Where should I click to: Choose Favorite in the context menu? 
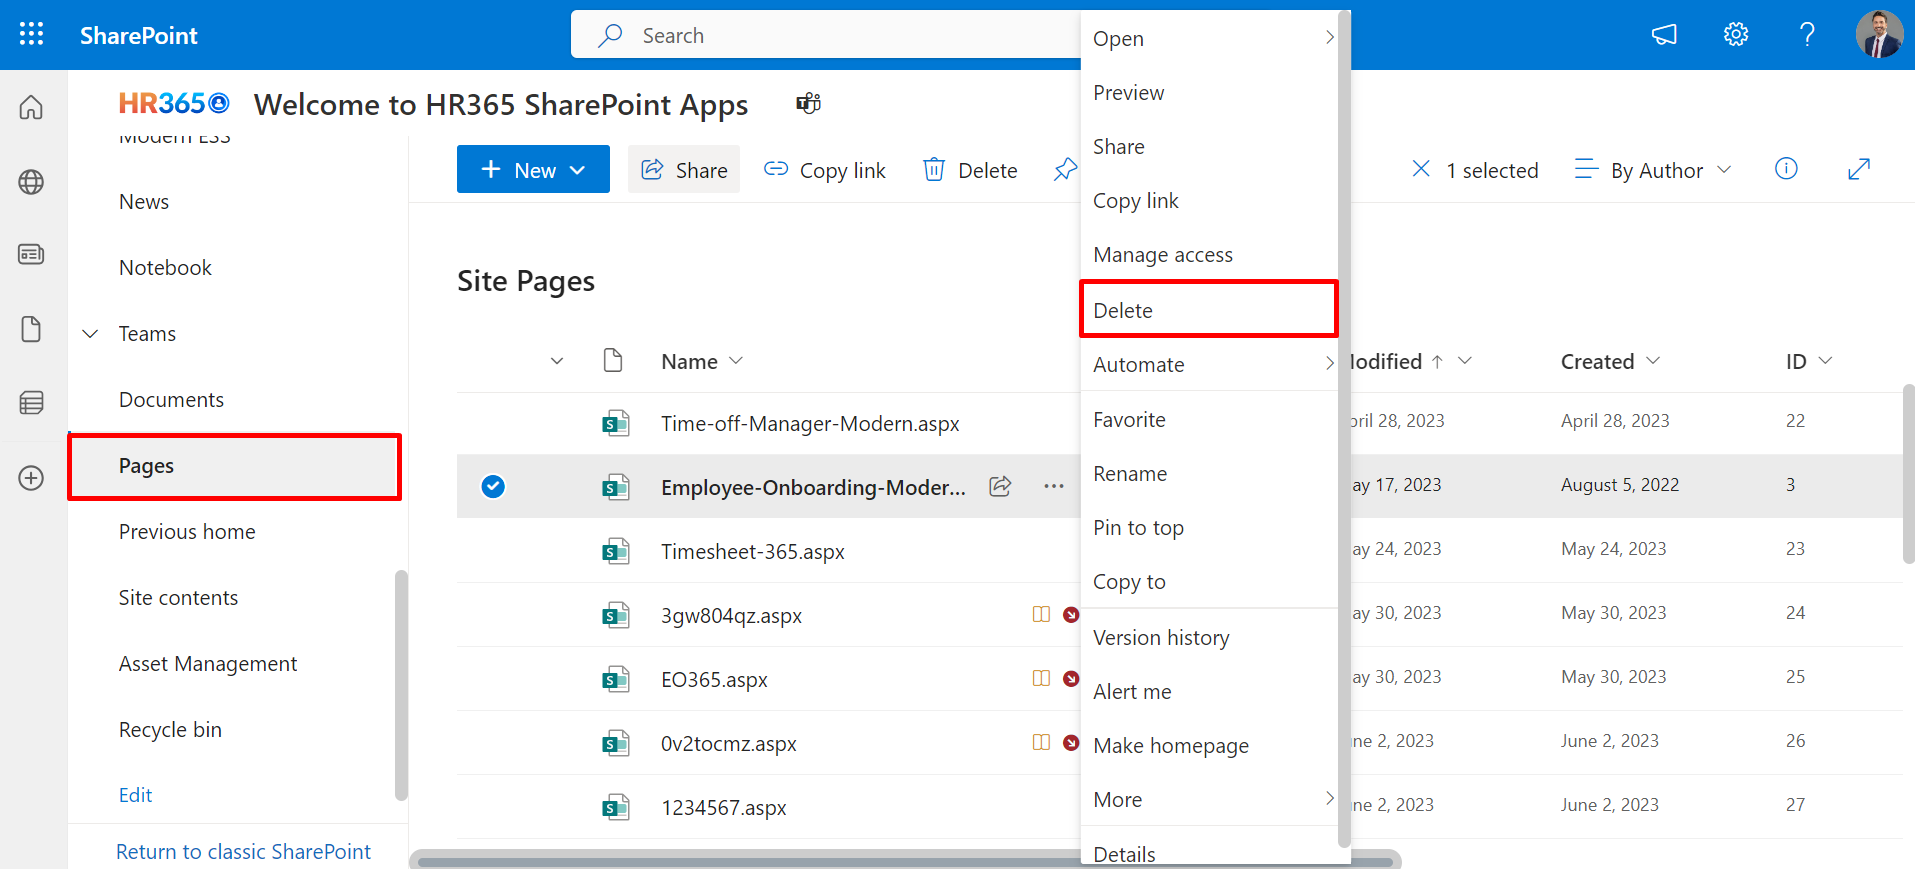point(1209,419)
